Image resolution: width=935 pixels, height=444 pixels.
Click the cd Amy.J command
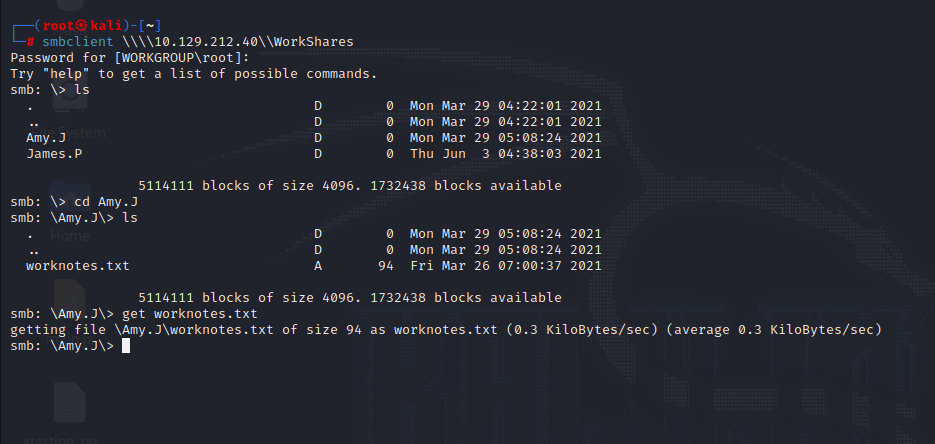(x=106, y=201)
